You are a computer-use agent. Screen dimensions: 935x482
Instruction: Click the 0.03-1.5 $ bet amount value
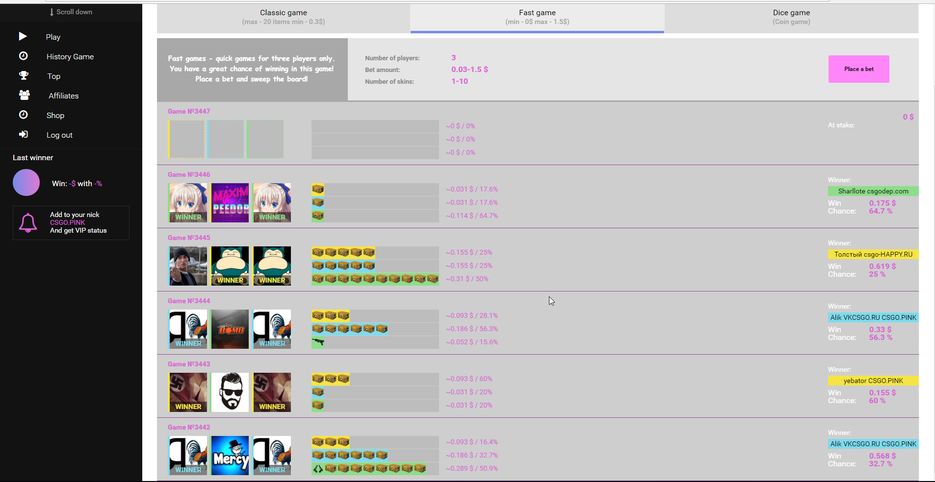tap(470, 70)
